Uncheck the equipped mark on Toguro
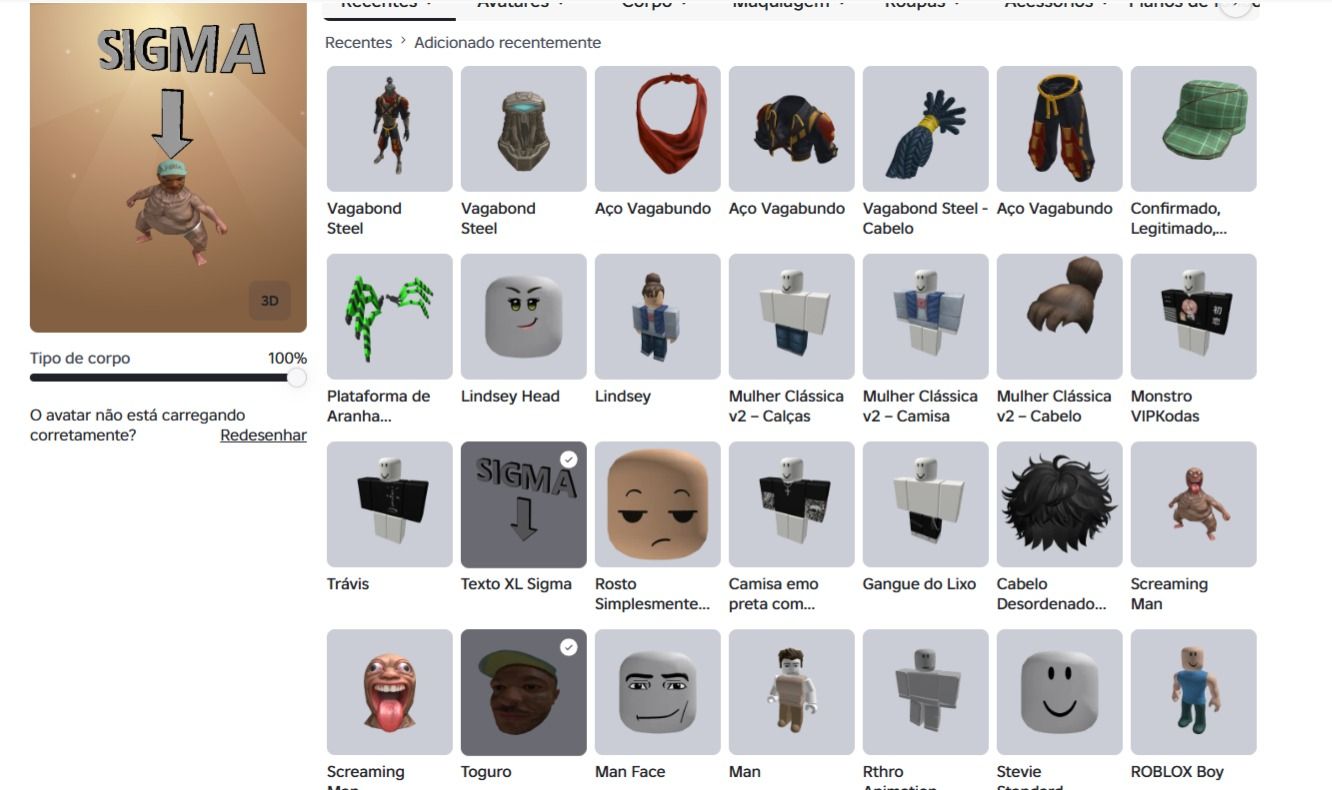 [569, 647]
